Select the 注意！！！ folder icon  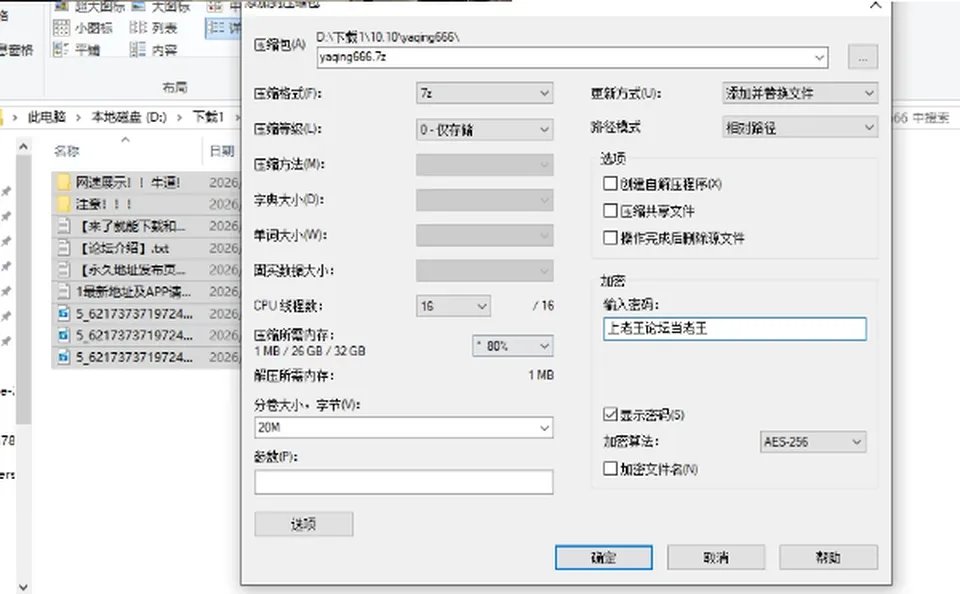63,204
